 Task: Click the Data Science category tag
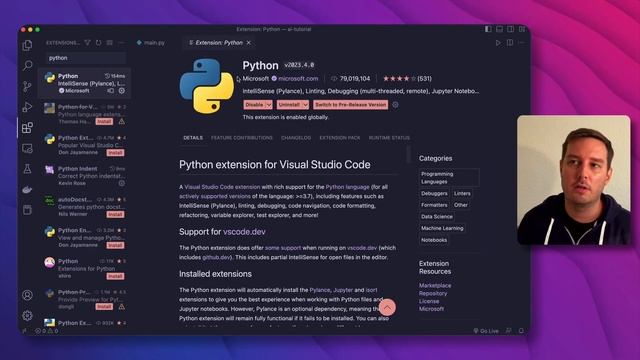437,216
